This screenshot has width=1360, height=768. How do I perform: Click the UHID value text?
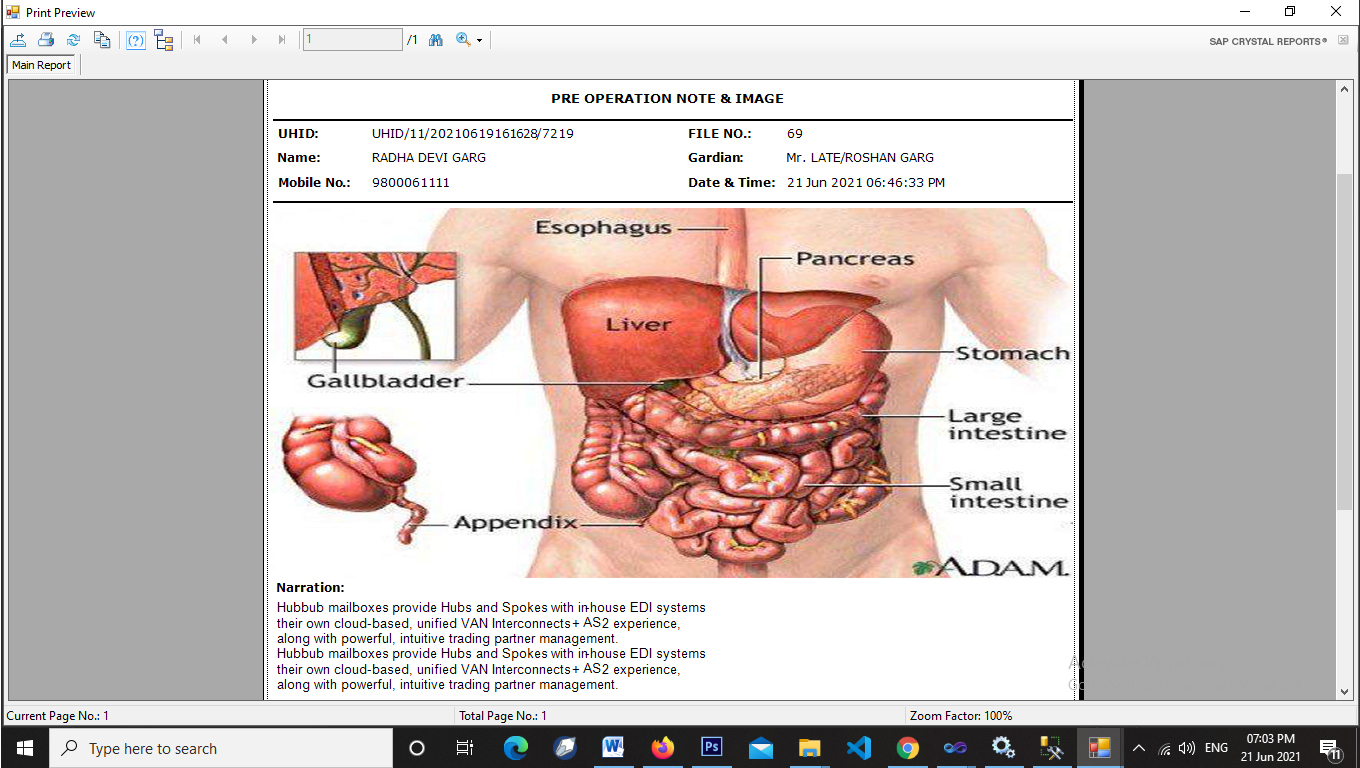click(x=472, y=133)
